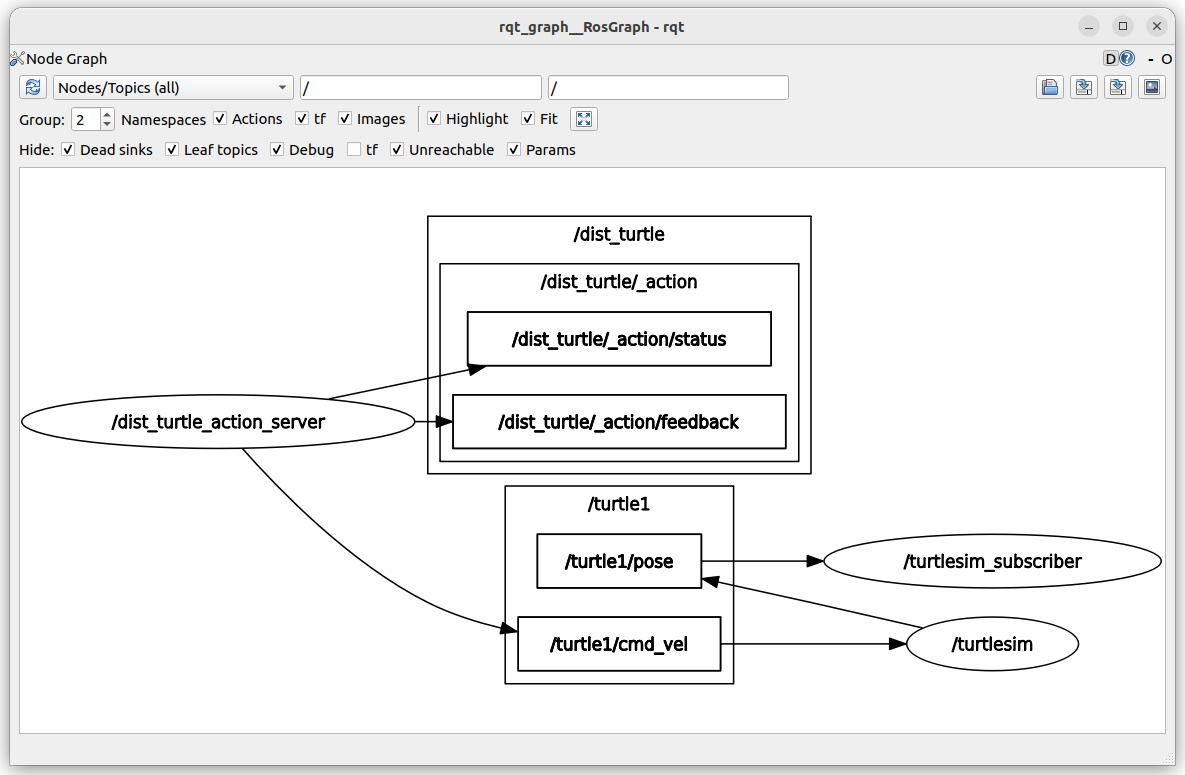
Task: Click the node namespace filter field
Action: (x=421, y=88)
